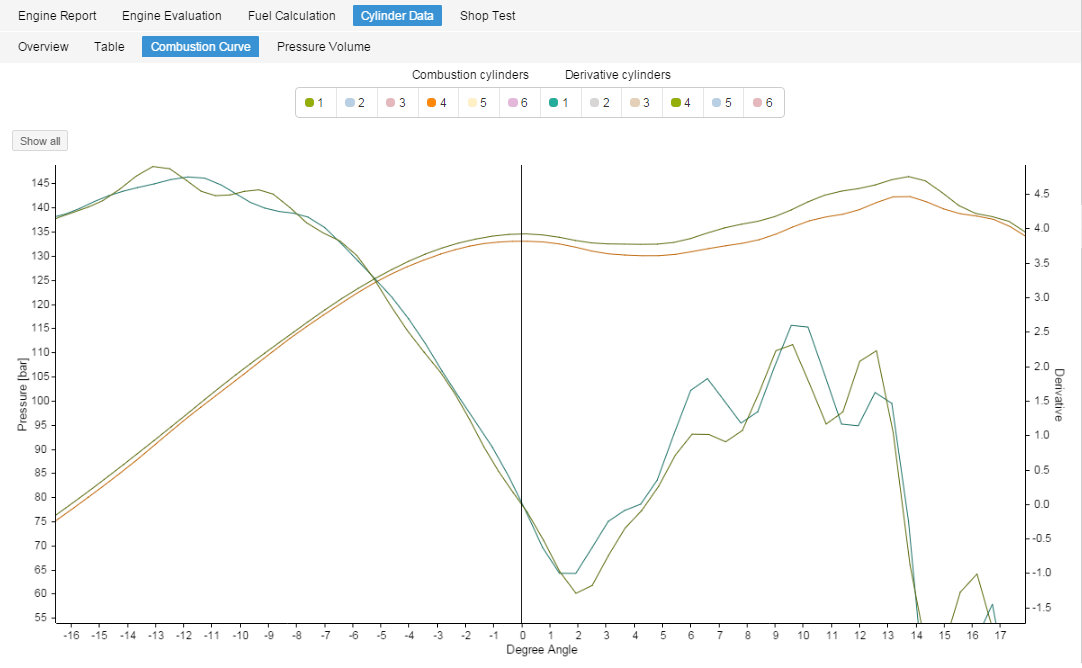Screen dimensions: 1082x668
Task: Click the Show all button
Action: [39, 140]
